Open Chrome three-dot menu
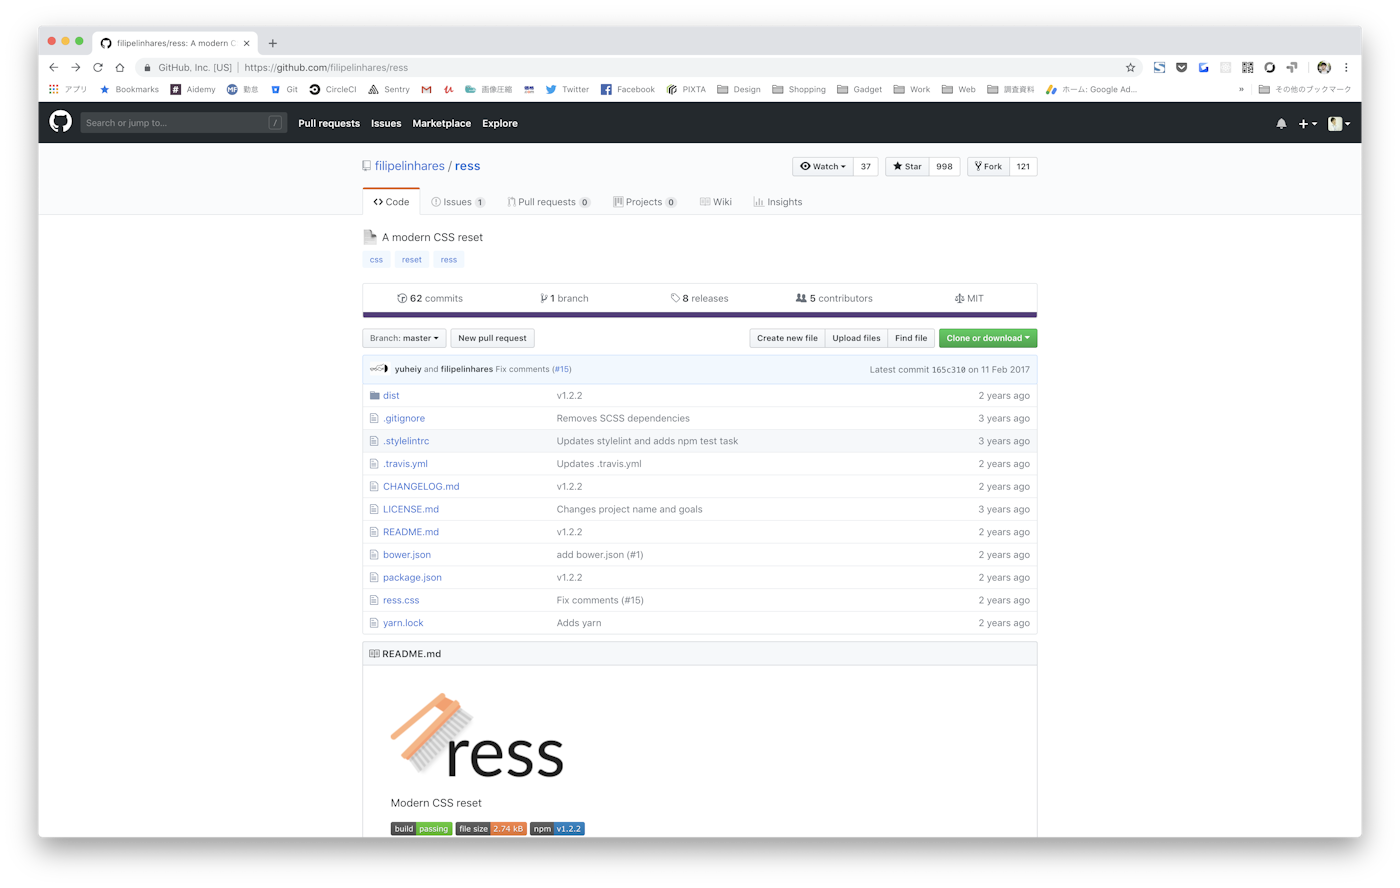1400x888 pixels. click(x=1346, y=67)
